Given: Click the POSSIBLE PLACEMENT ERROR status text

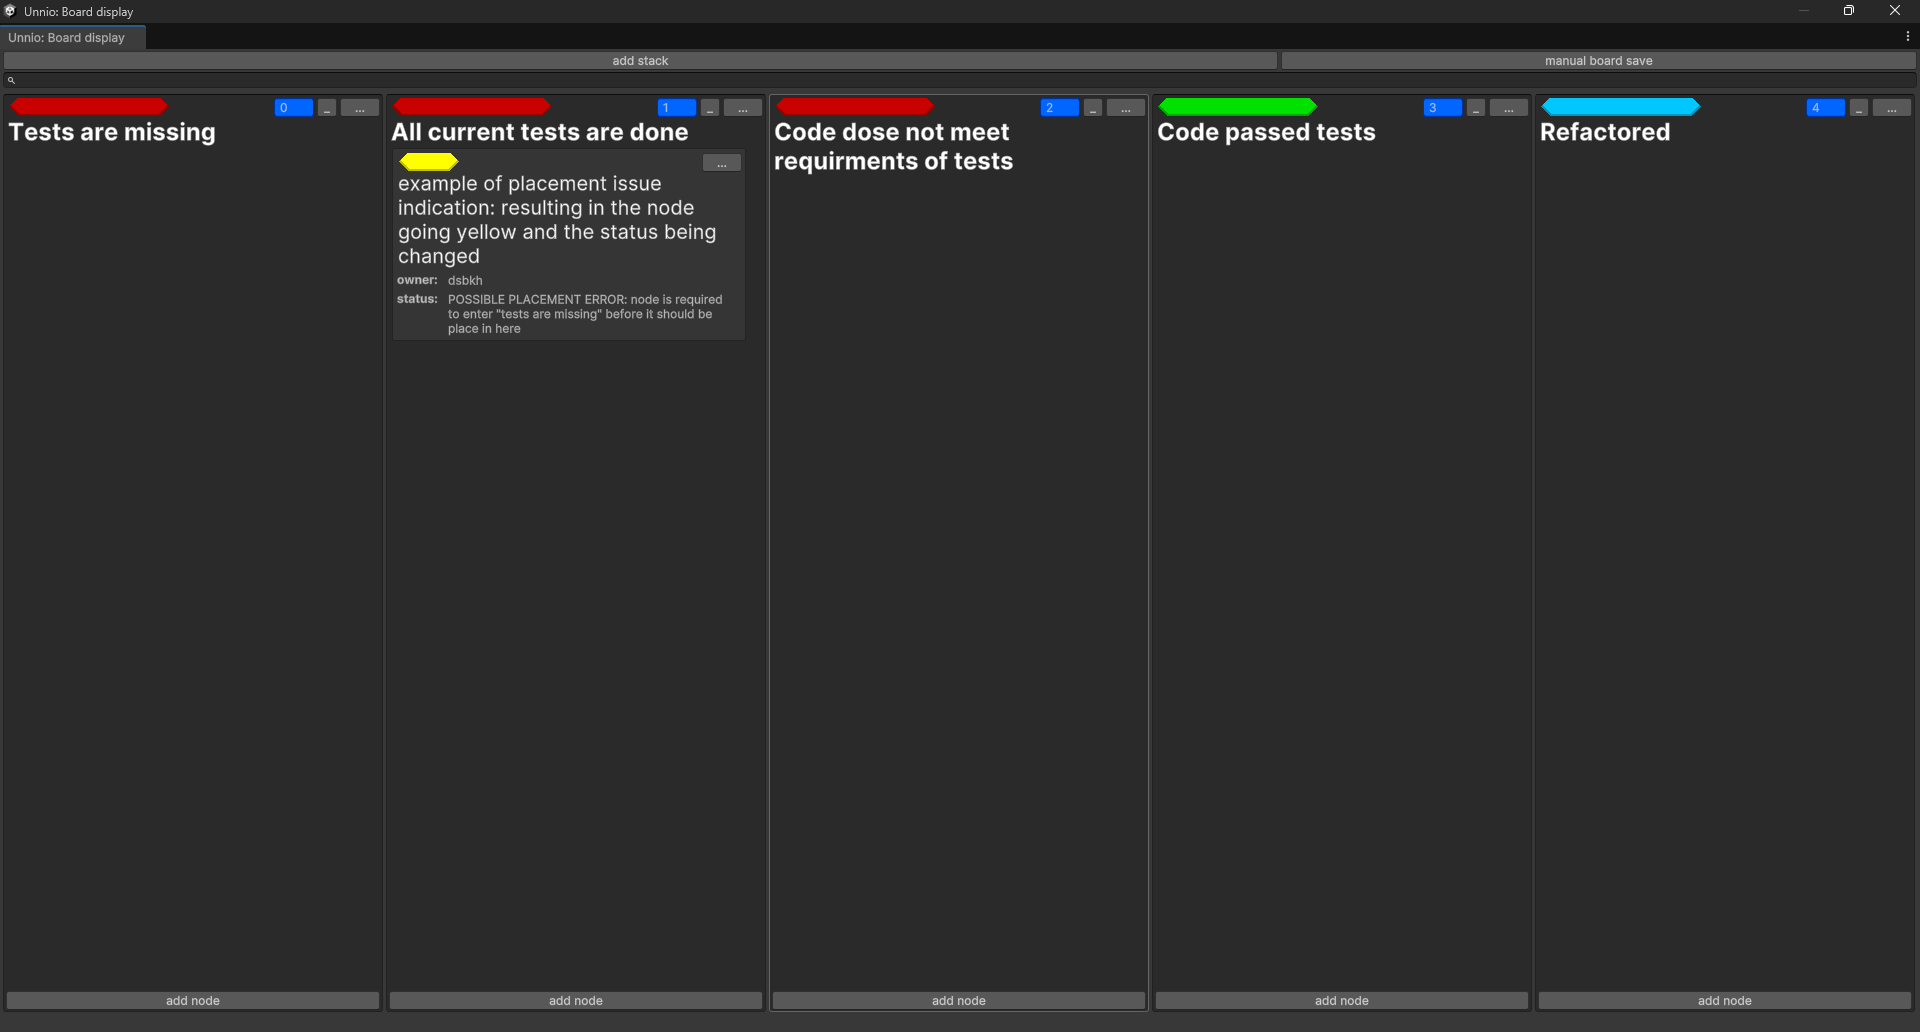Looking at the screenshot, I should click(585, 314).
